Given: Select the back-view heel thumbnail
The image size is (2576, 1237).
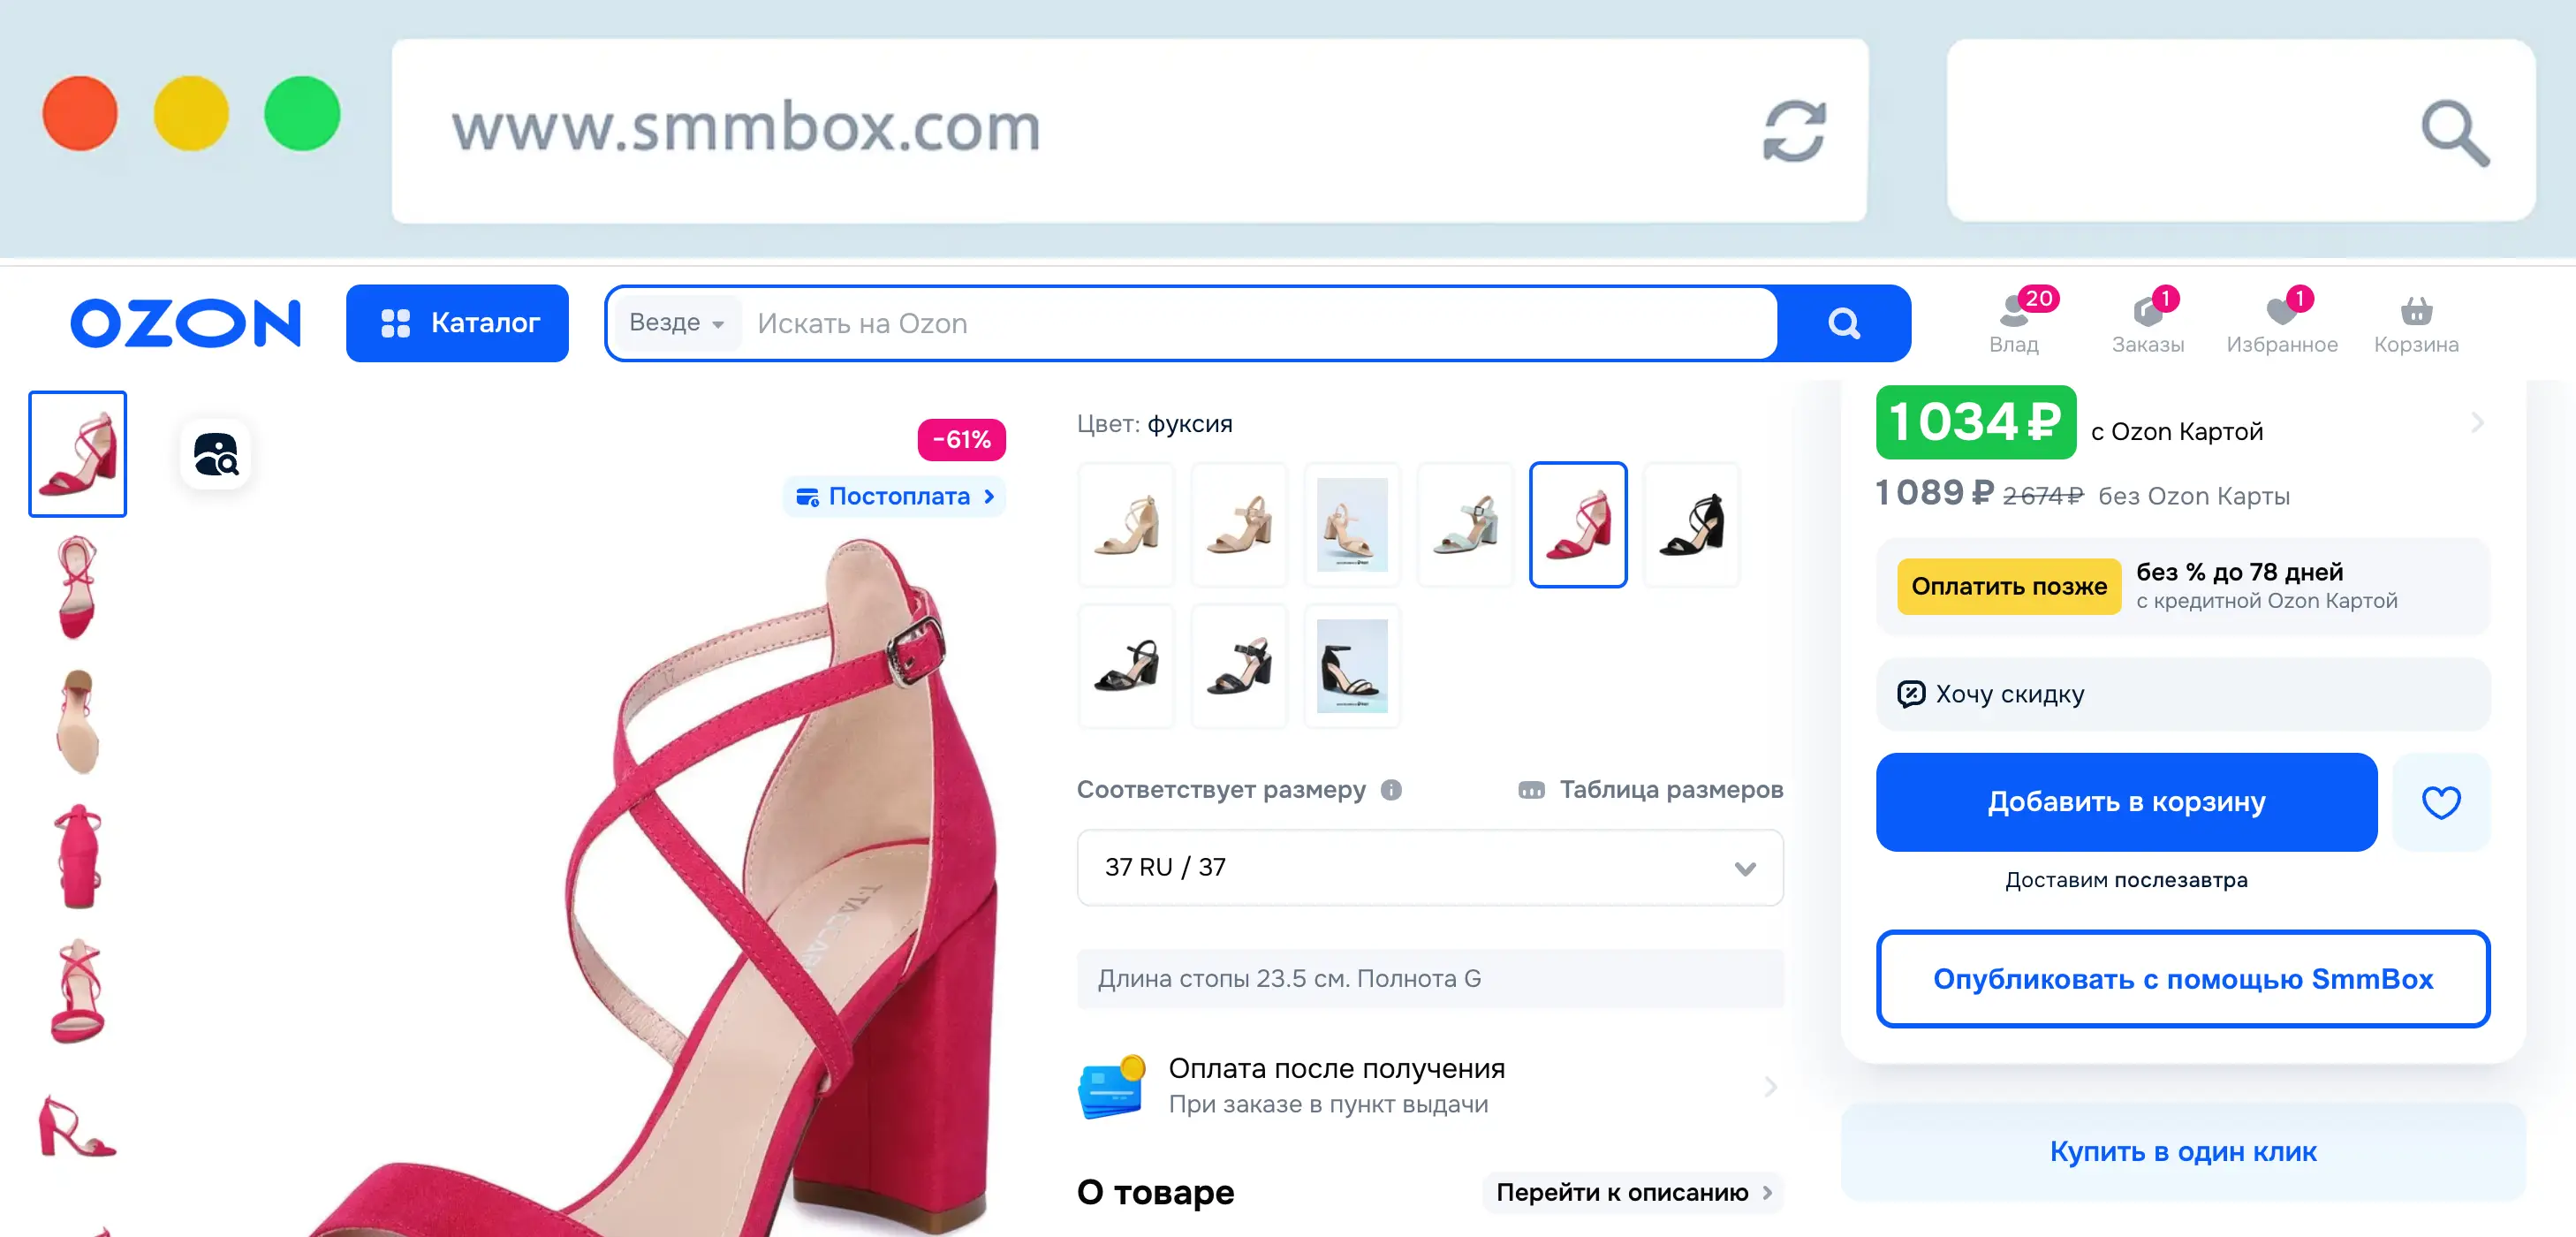Looking at the screenshot, I should tap(77, 855).
